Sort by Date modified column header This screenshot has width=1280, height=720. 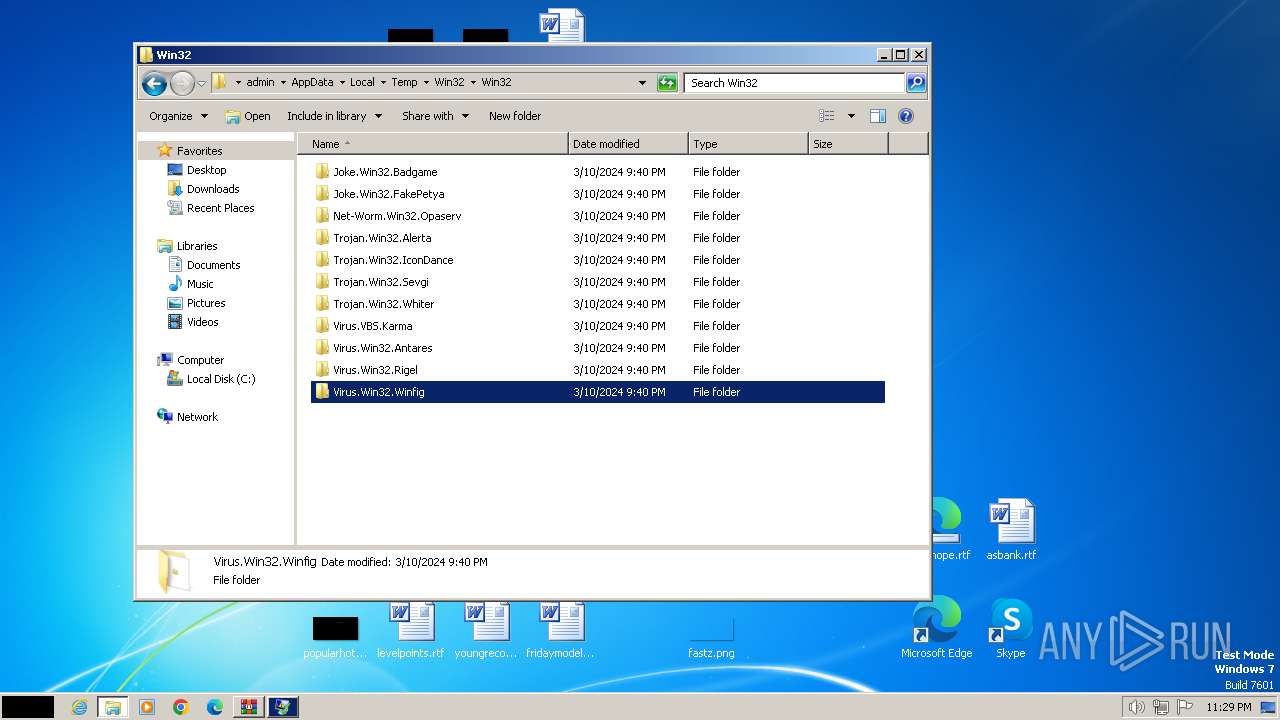tap(628, 144)
